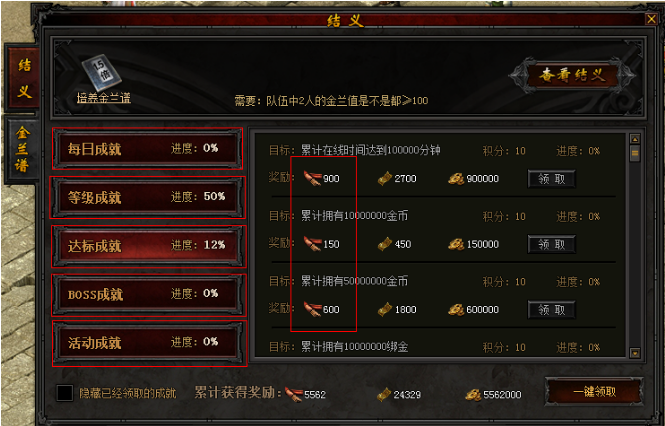Toggle the 隐藏已经领取的成就 checkbox

(x=65, y=393)
